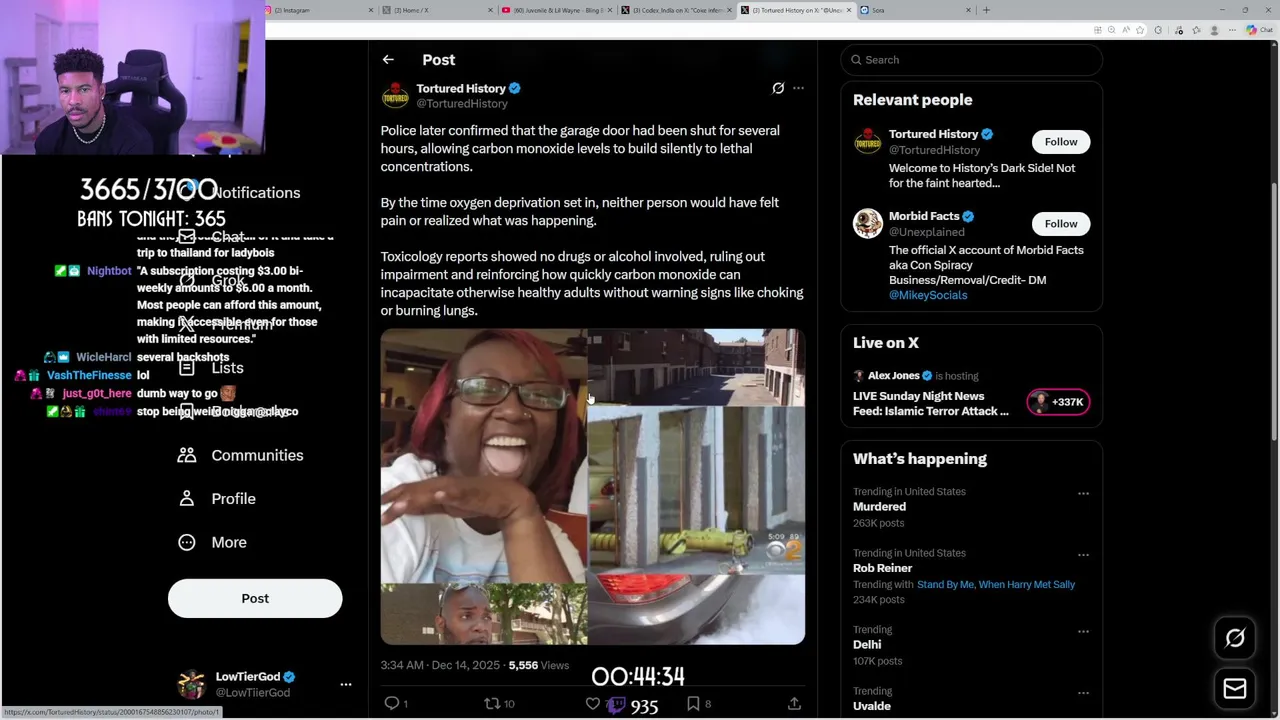Click the Delhi trending topic
Image resolution: width=1280 pixels, height=720 pixels.
867,645
